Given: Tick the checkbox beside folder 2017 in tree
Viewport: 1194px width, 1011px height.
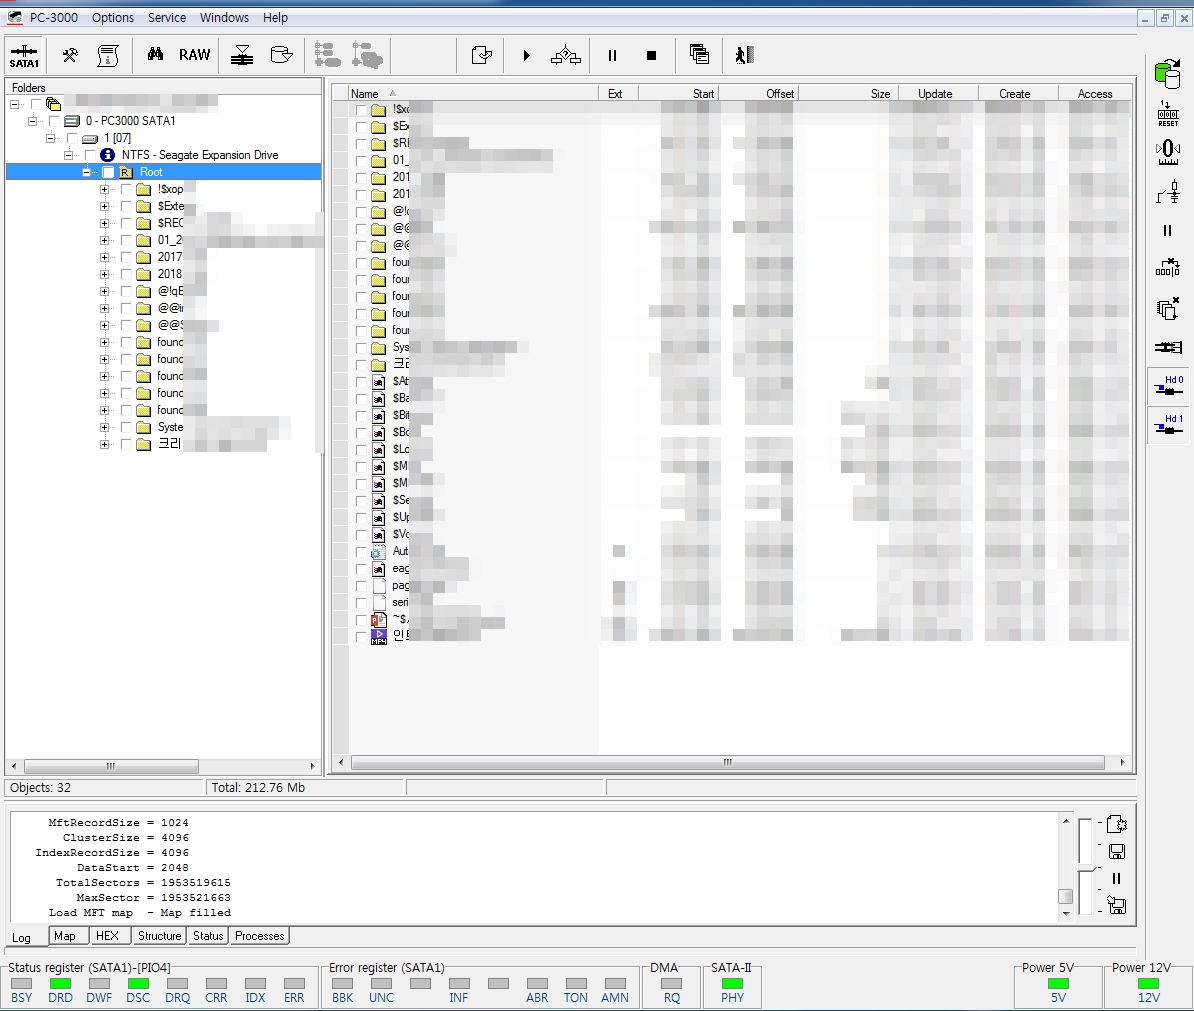Looking at the screenshot, I should (126, 257).
